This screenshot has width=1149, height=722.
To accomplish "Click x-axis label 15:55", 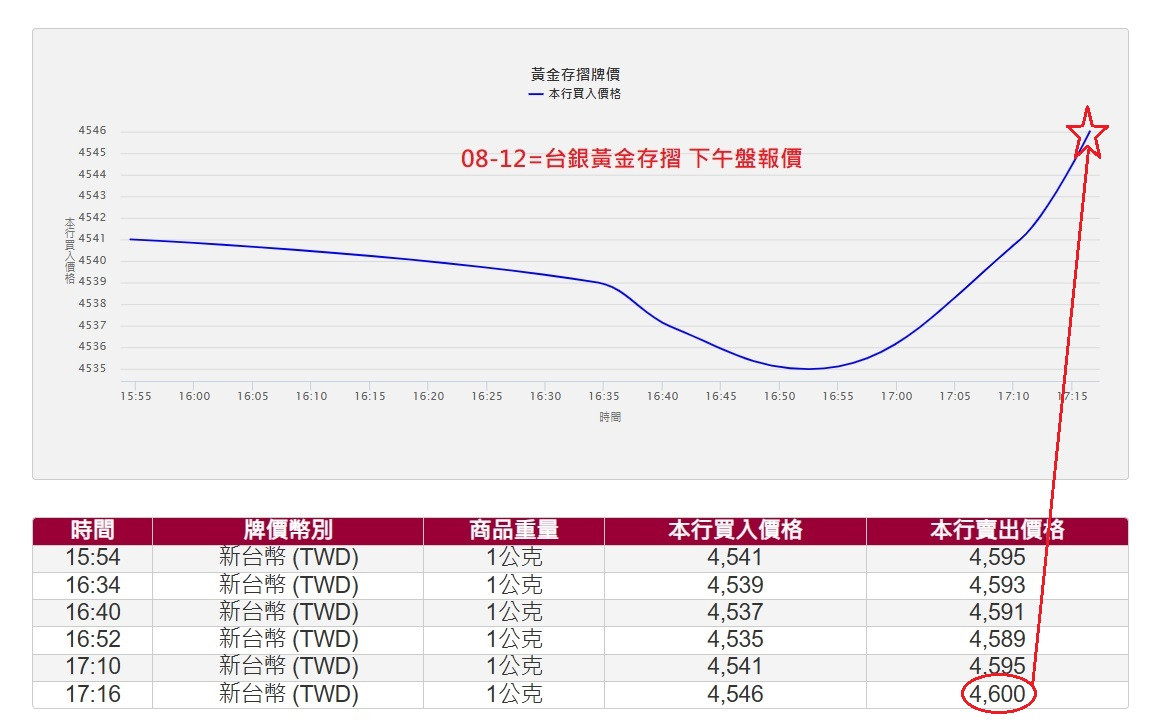I will pos(136,396).
